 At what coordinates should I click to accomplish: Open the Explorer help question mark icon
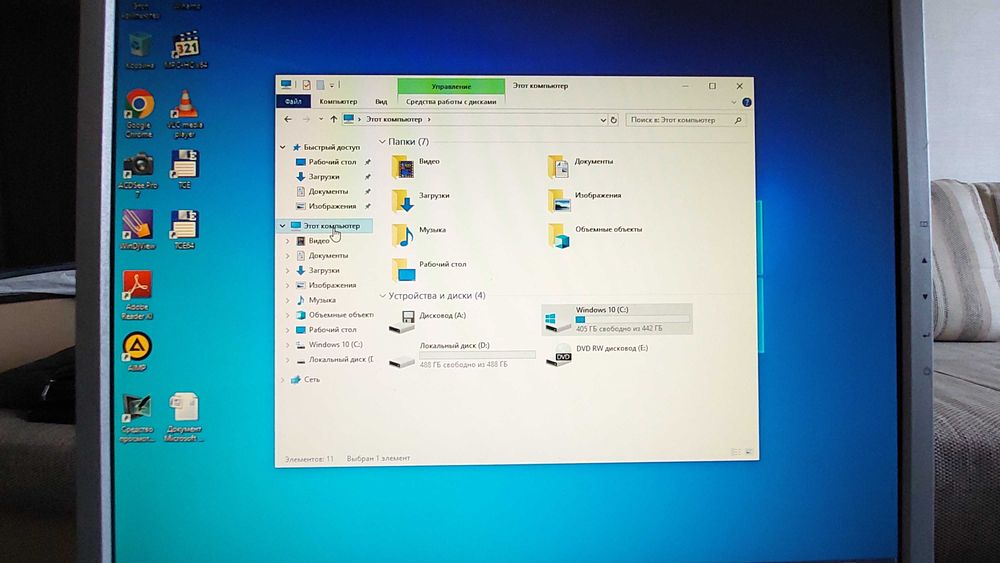[746, 102]
